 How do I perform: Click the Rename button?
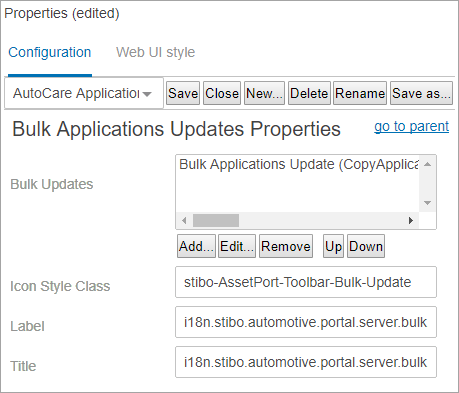click(x=360, y=93)
